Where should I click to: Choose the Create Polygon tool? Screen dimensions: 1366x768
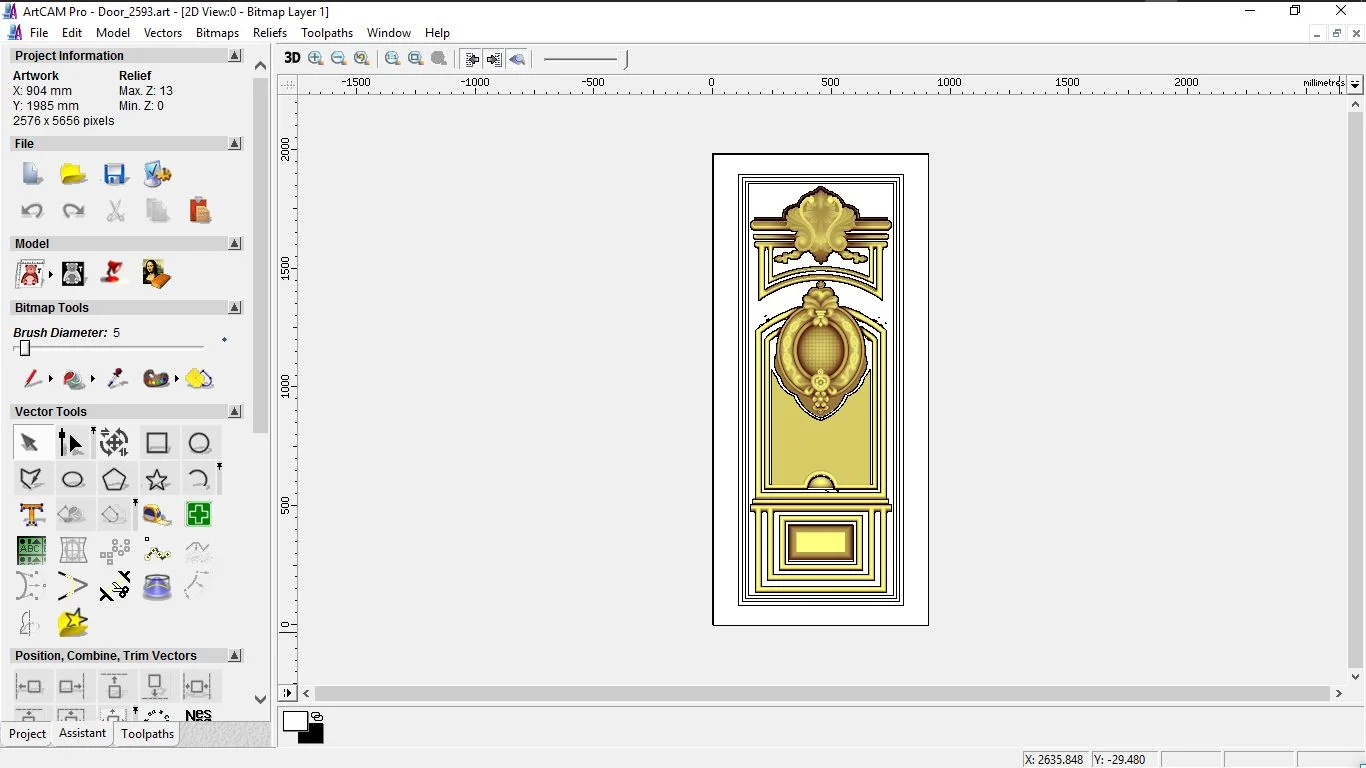(115, 480)
